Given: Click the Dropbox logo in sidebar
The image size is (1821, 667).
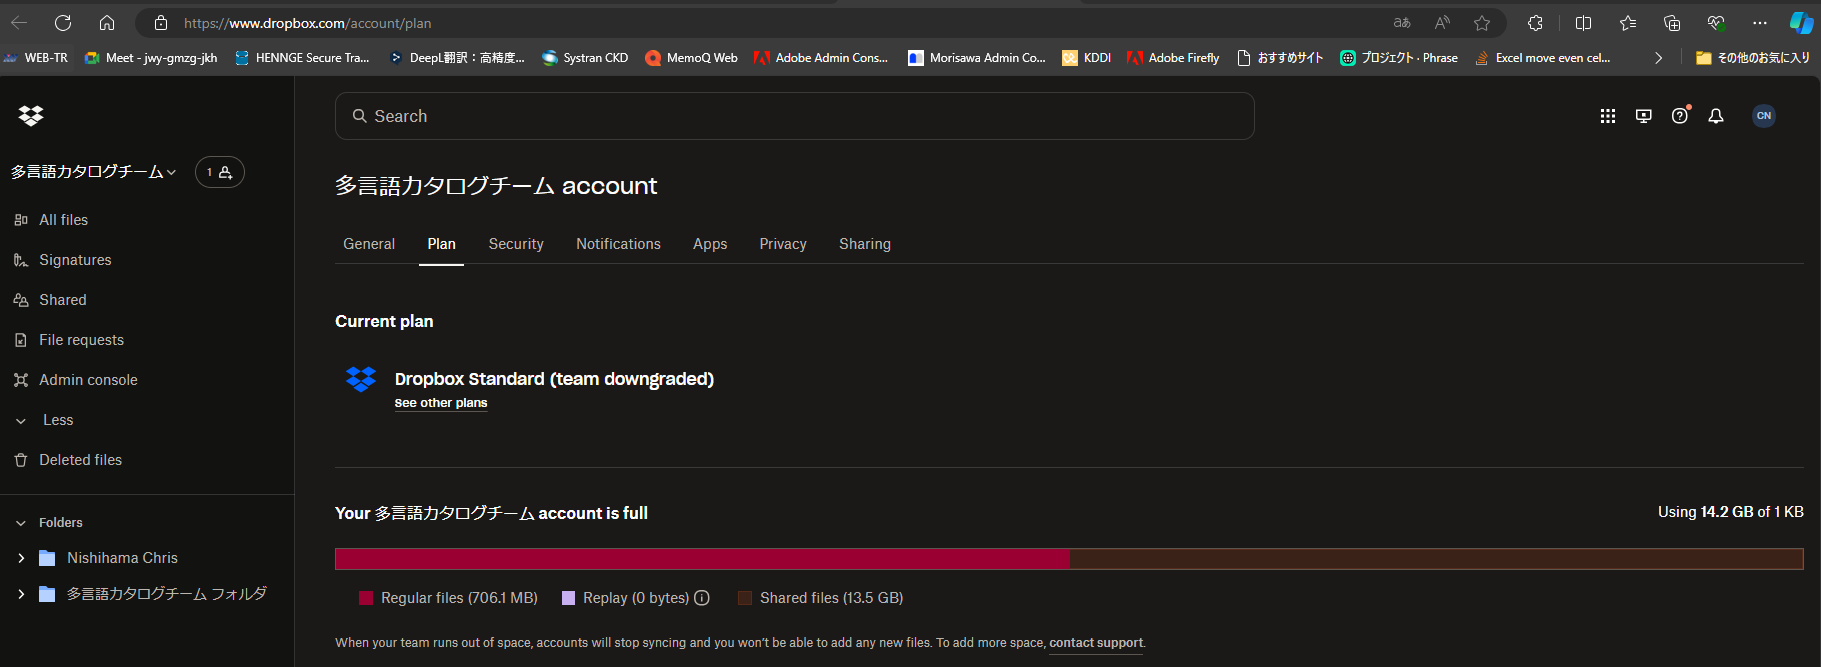Looking at the screenshot, I should click(31, 116).
